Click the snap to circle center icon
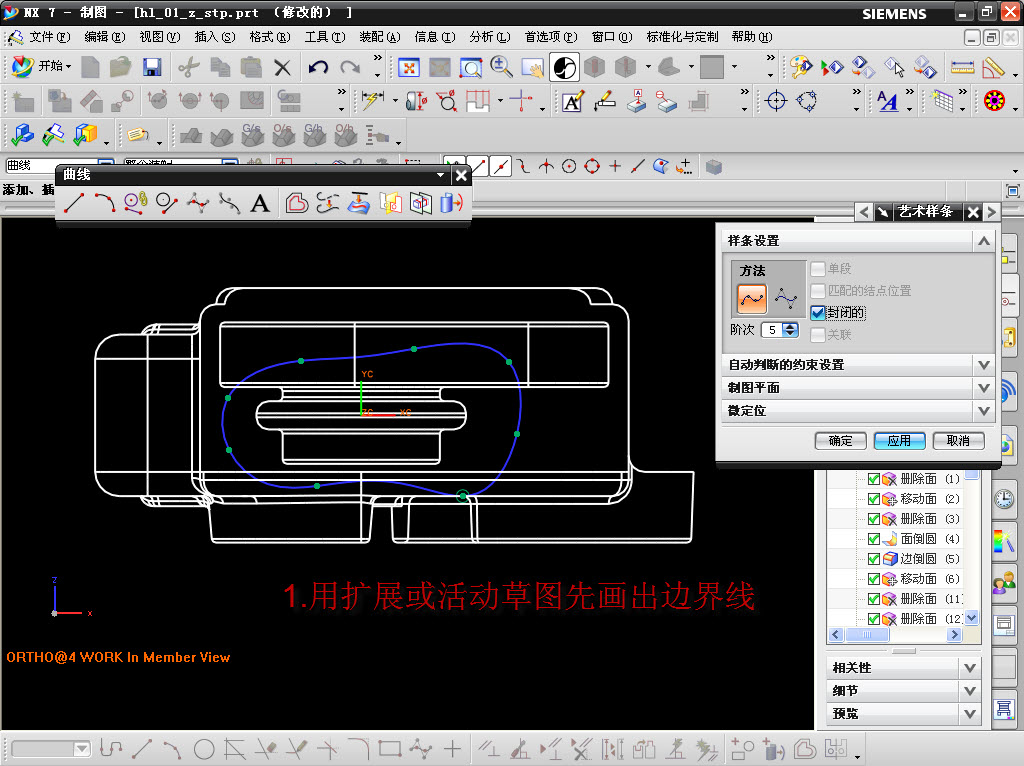1024x766 pixels. [x=569, y=167]
